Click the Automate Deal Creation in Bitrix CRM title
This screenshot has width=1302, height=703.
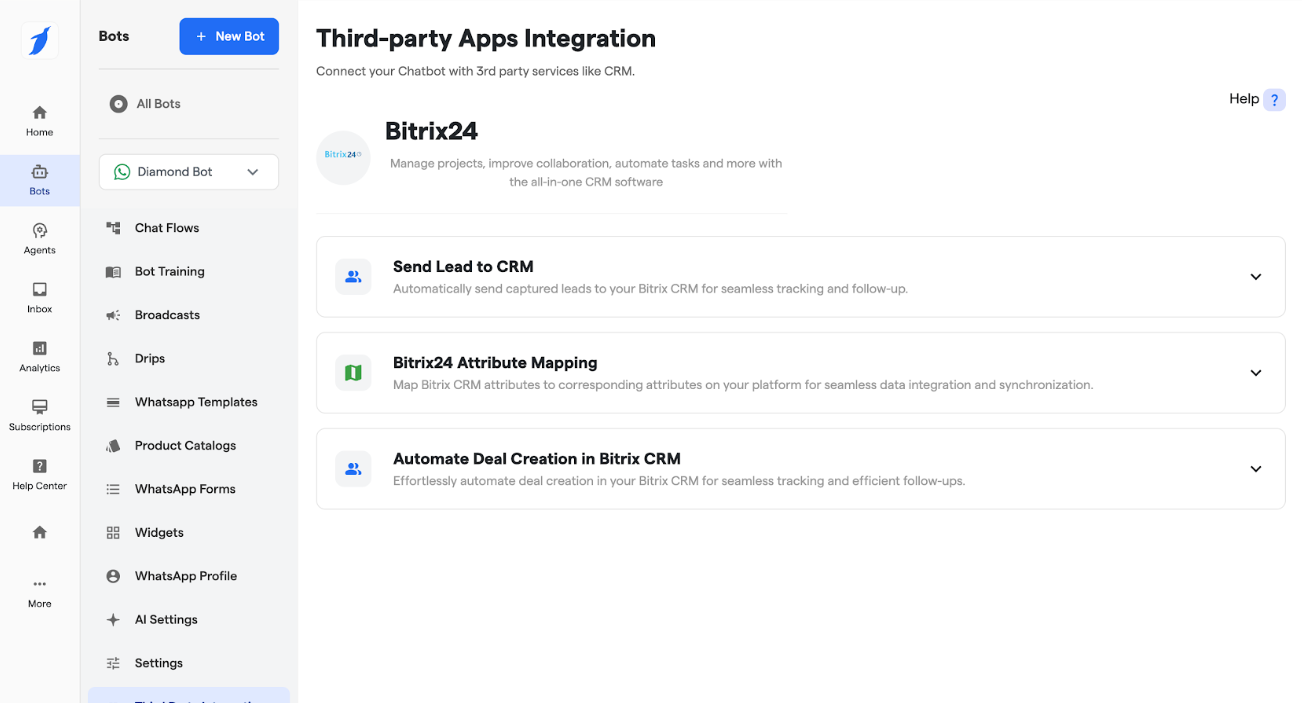click(x=537, y=459)
